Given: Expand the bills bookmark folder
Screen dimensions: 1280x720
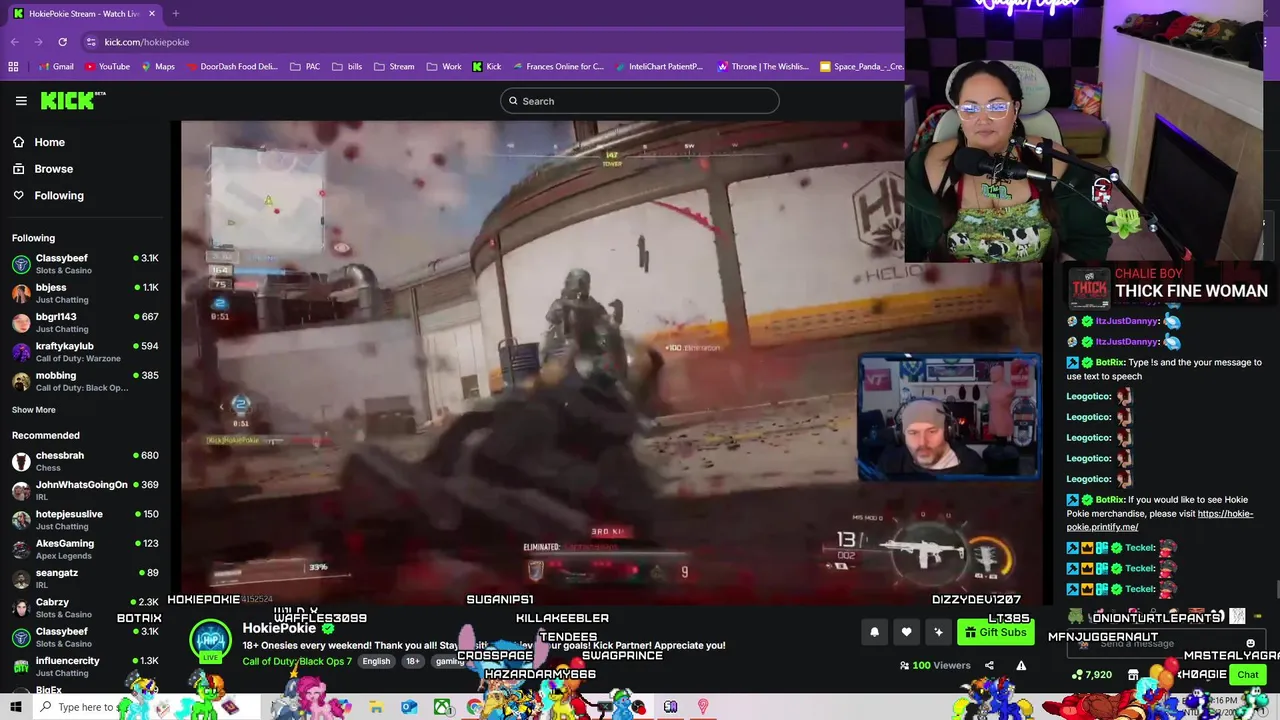Looking at the screenshot, I should click(x=346, y=67).
